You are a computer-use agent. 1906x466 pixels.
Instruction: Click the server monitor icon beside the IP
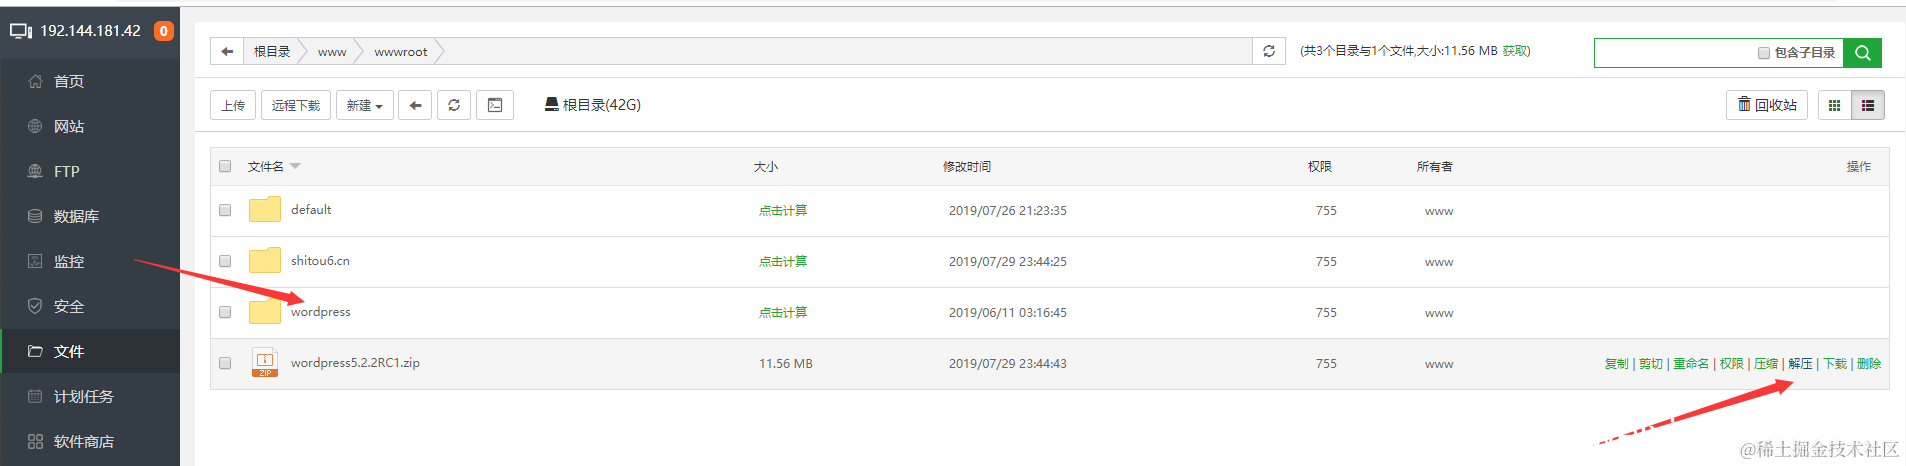[x=21, y=31]
